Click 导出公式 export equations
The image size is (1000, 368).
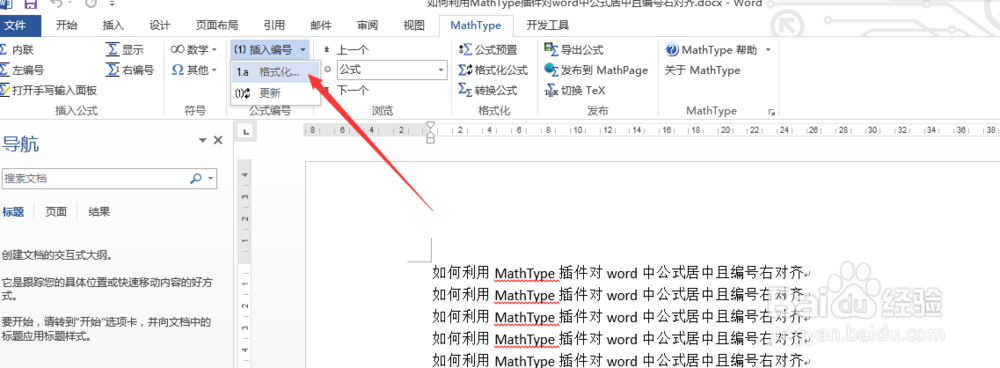tap(574, 50)
